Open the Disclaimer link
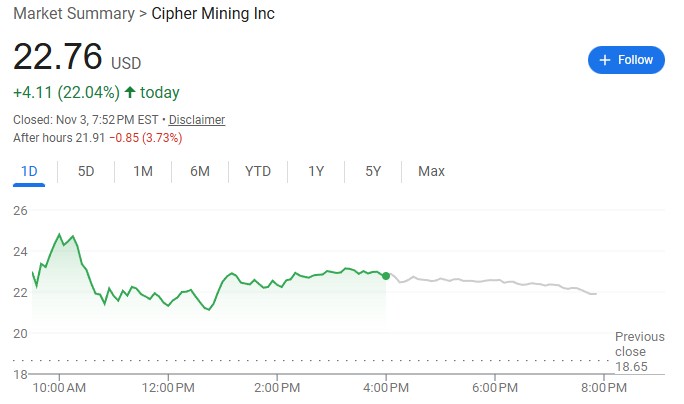The height and width of the screenshot is (404, 684). pos(197,120)
